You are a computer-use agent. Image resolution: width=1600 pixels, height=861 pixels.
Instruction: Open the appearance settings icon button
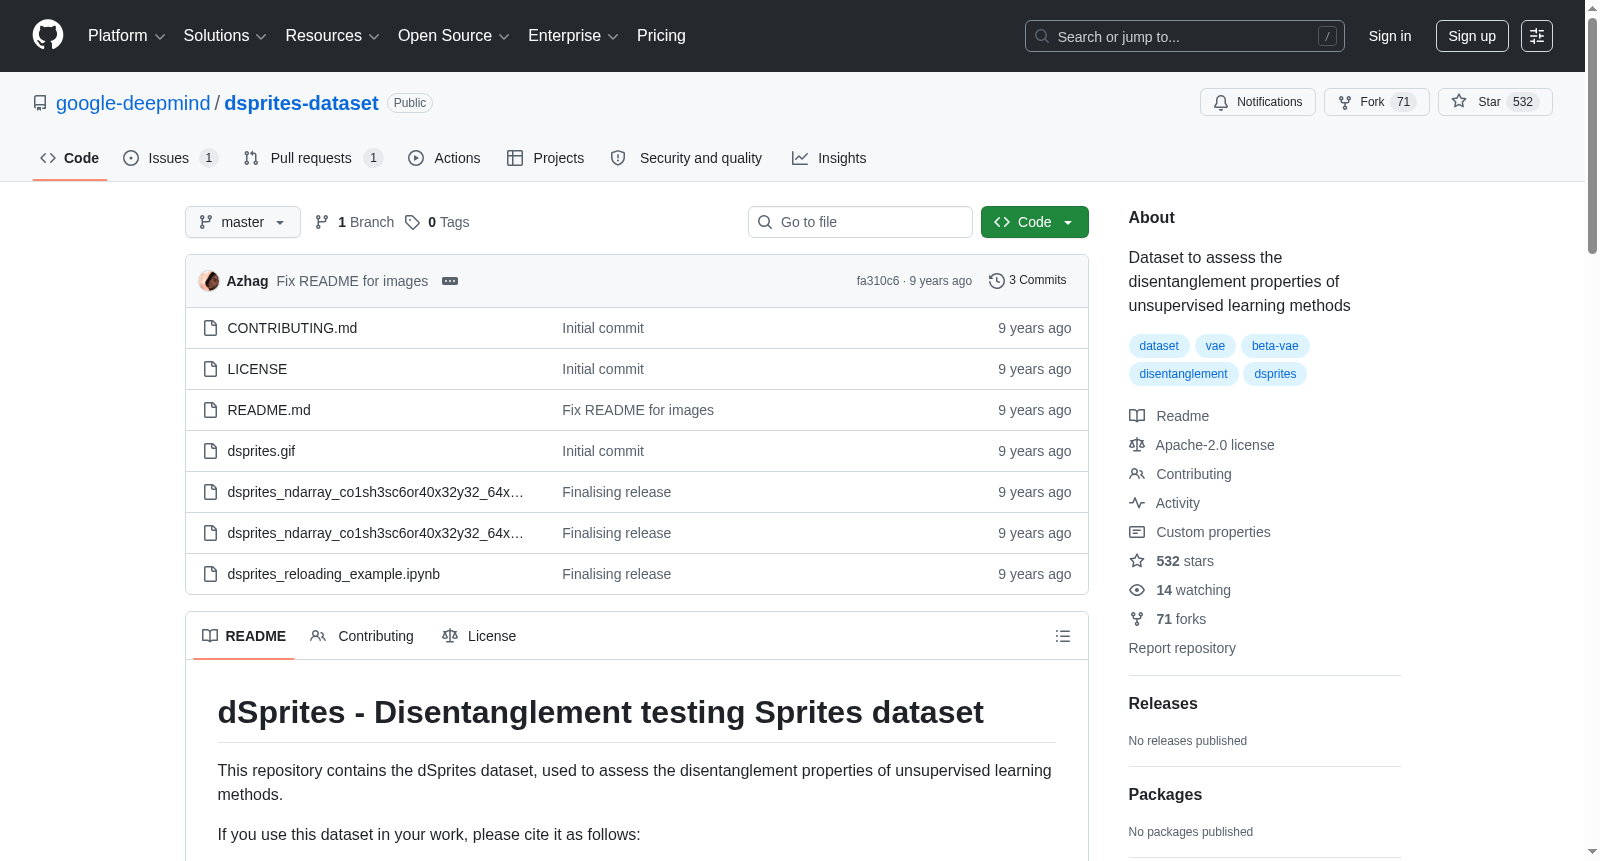(1537, 36)
